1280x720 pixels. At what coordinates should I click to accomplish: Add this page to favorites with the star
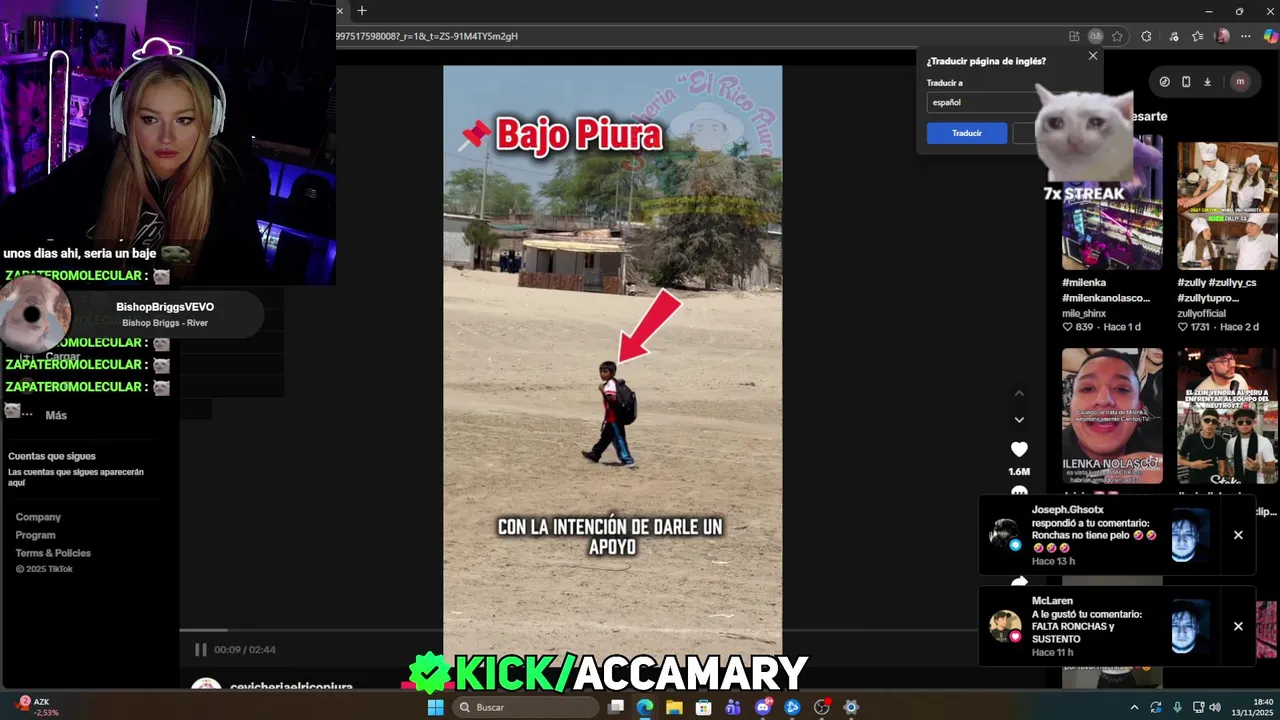pos(1117,36)
